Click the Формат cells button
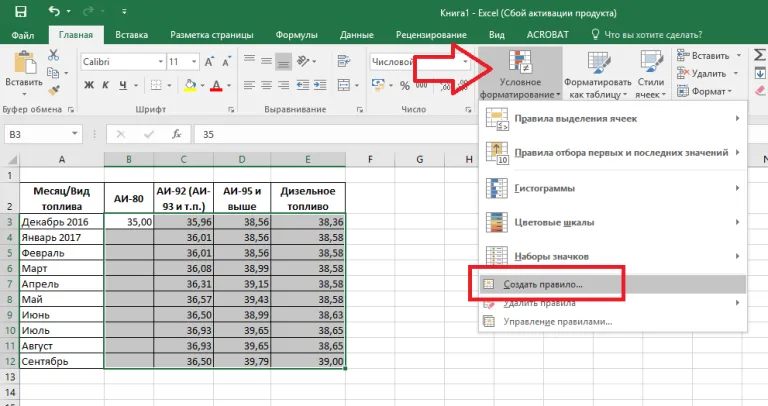This screenshot has height=406, width=768. coord(705,91)
